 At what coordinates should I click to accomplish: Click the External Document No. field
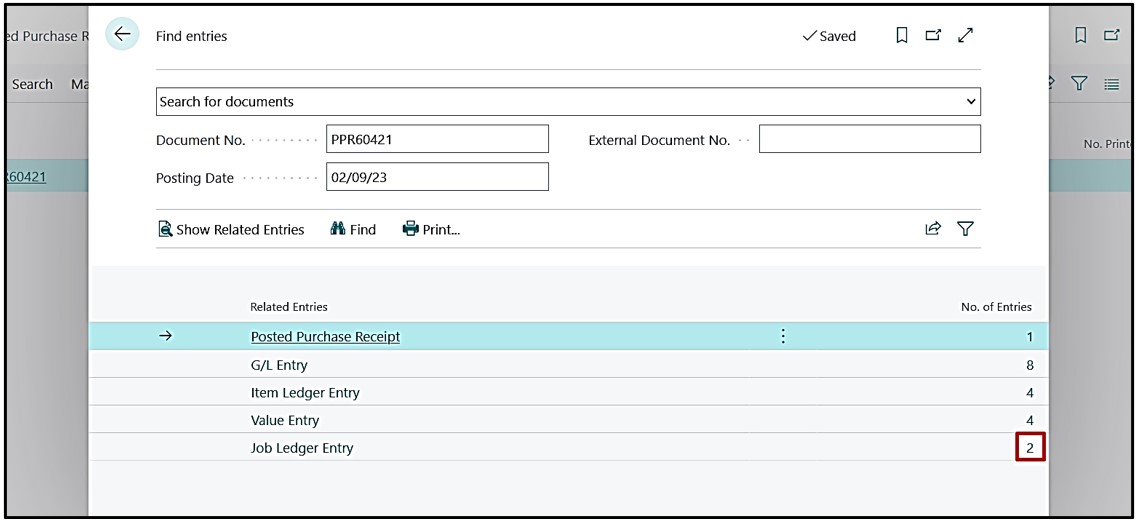click(869, 140)
